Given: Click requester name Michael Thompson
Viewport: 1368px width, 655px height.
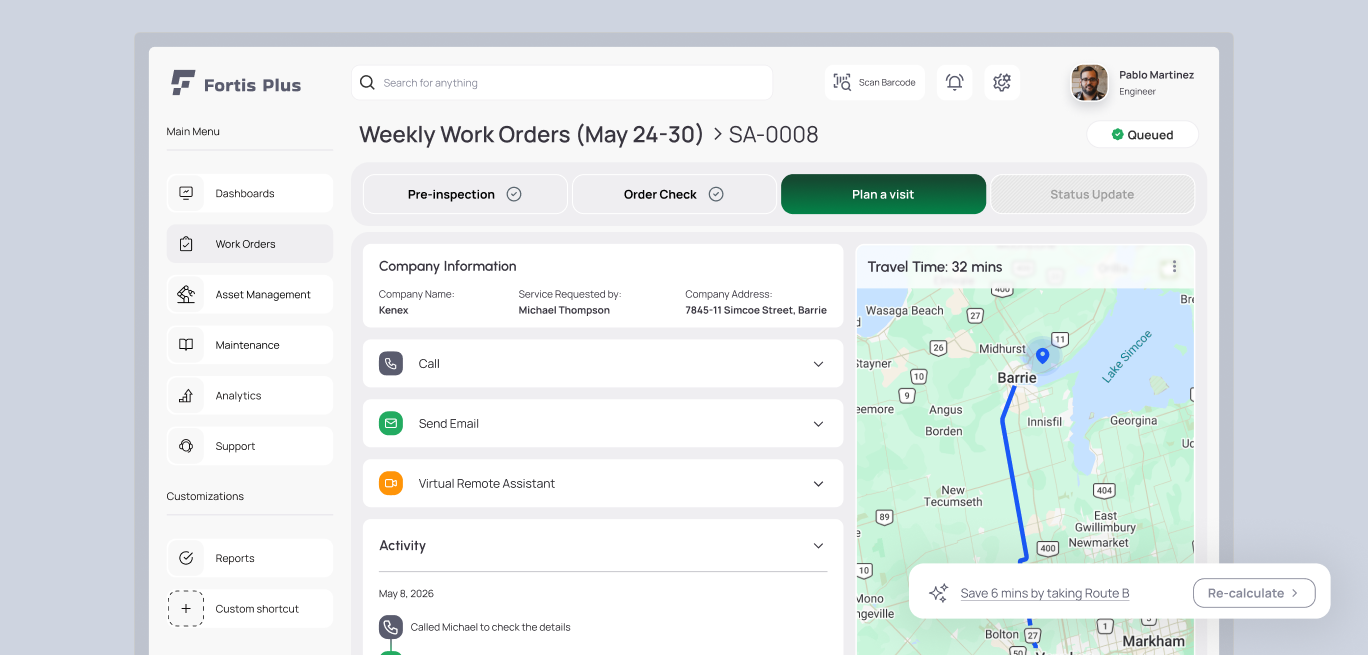Looking at the screenshot, I should click(564, 310).
